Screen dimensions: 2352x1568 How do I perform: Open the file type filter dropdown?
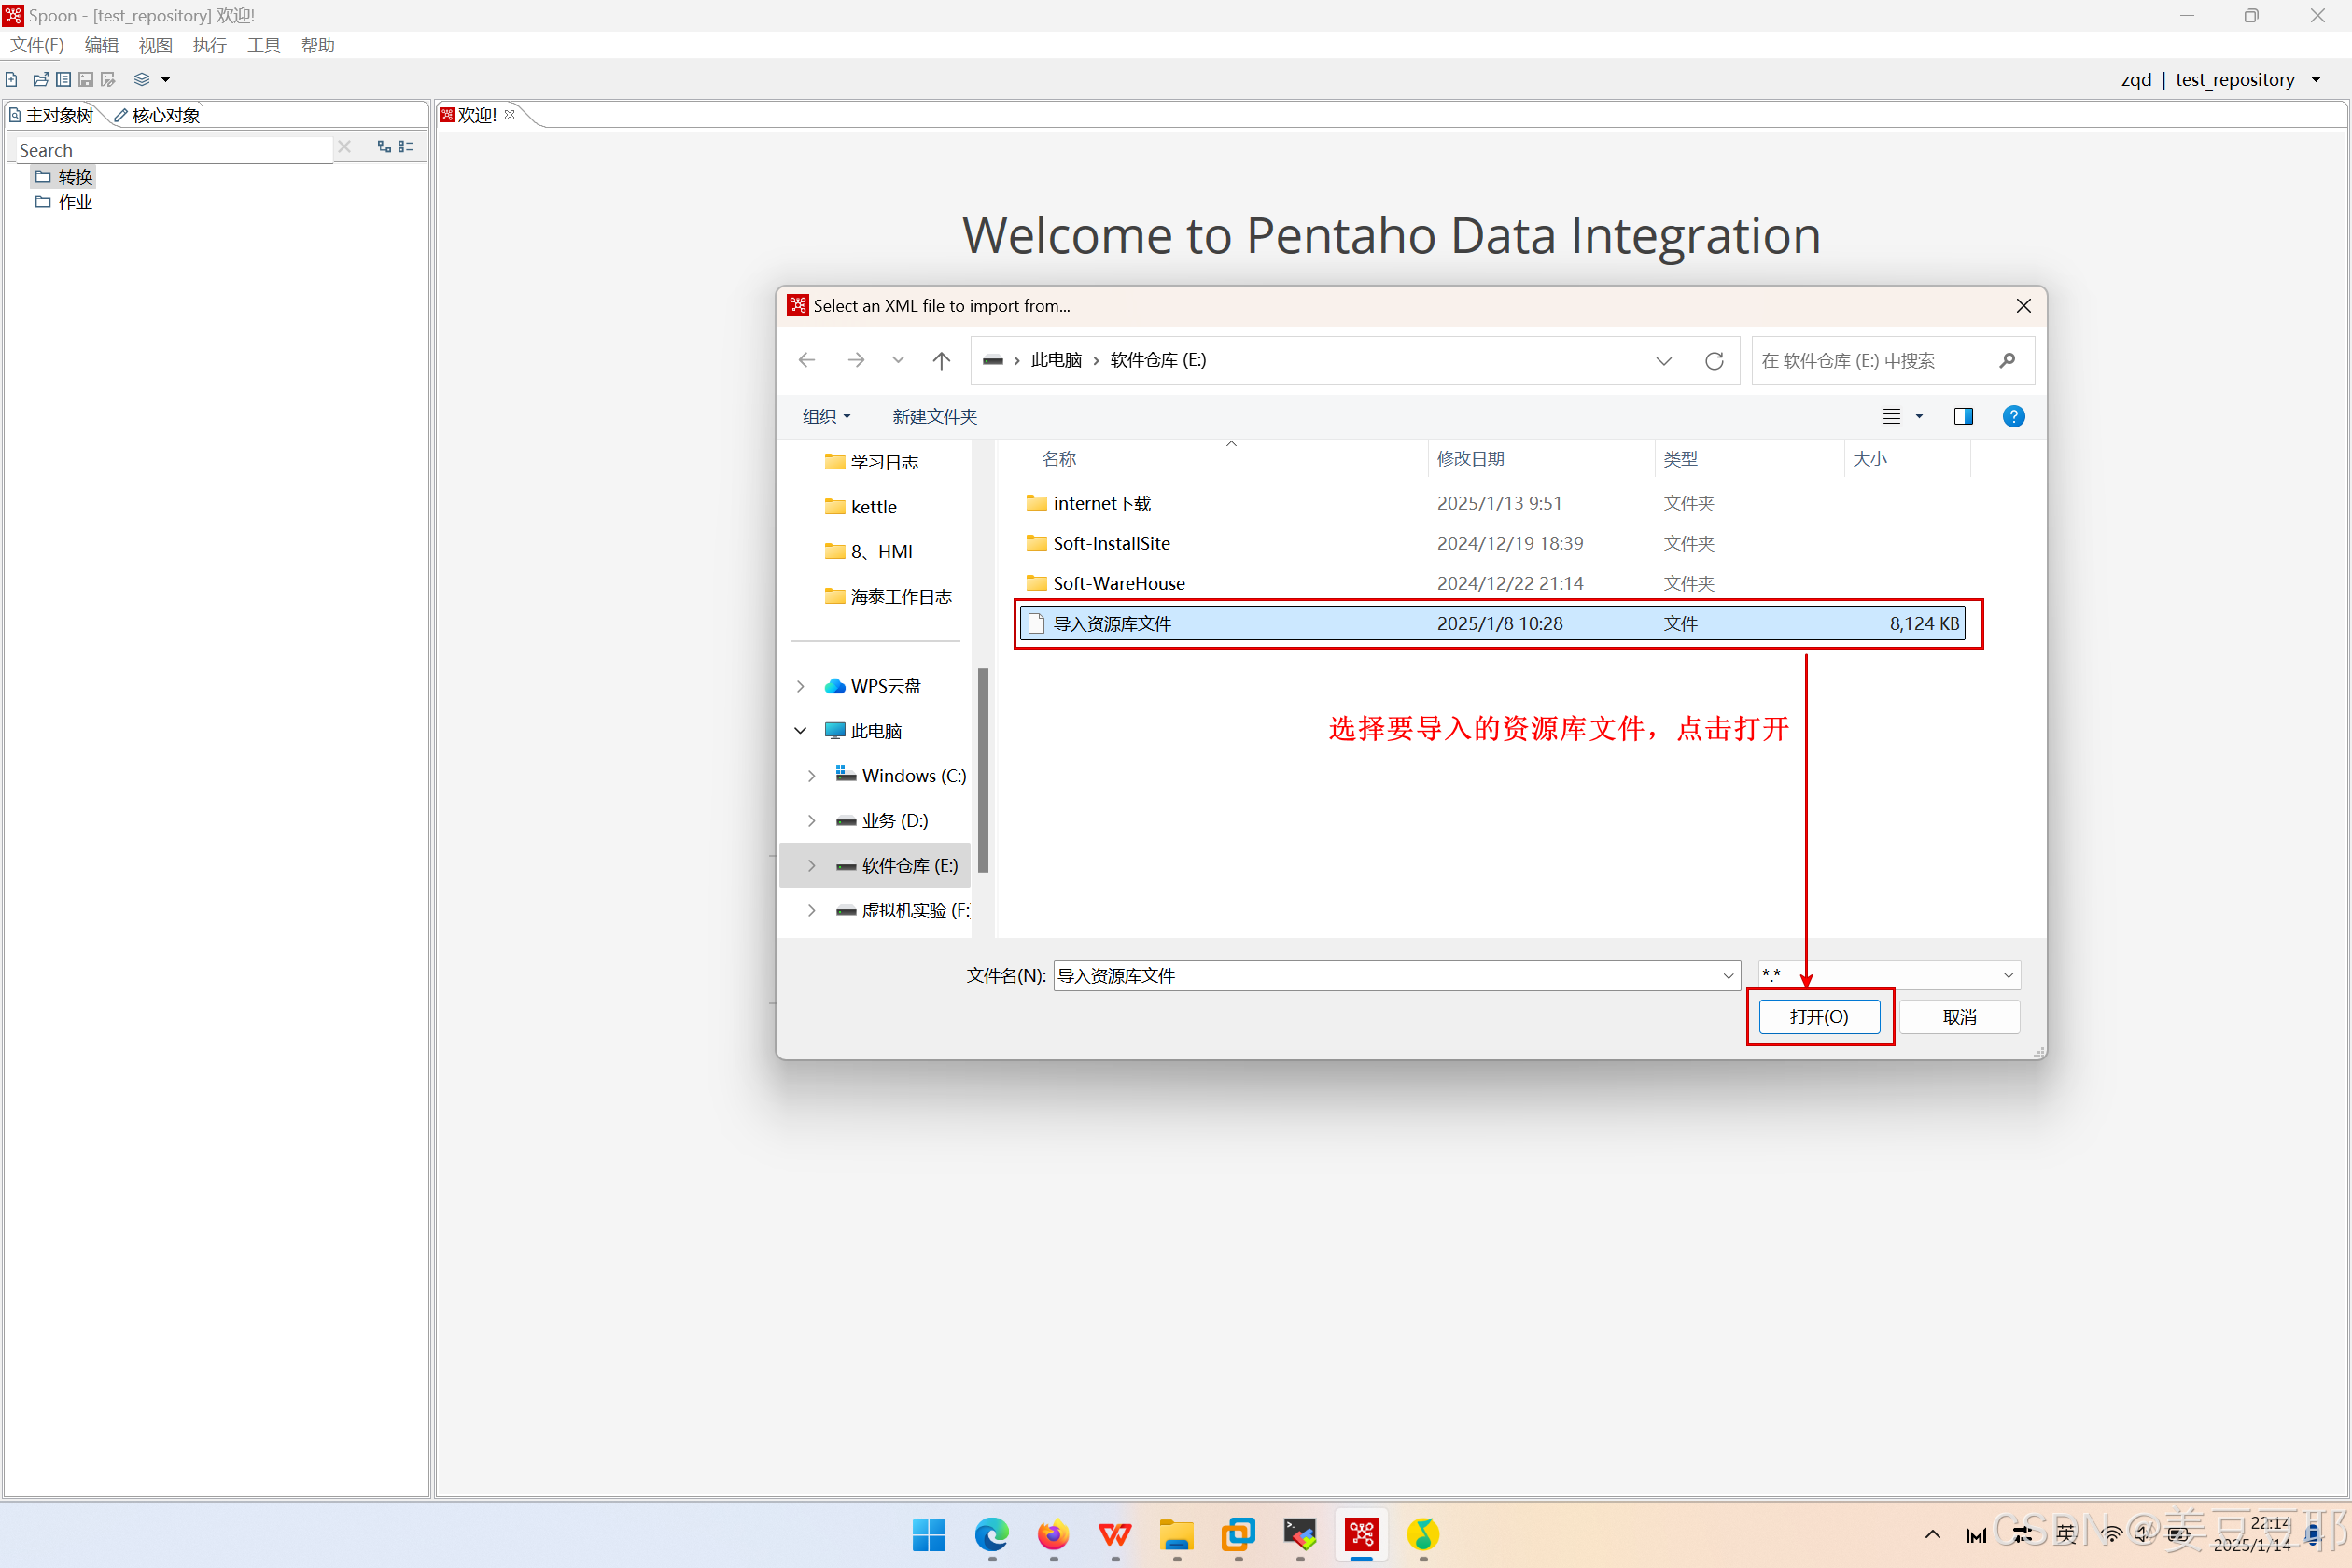click(2008, 976)
